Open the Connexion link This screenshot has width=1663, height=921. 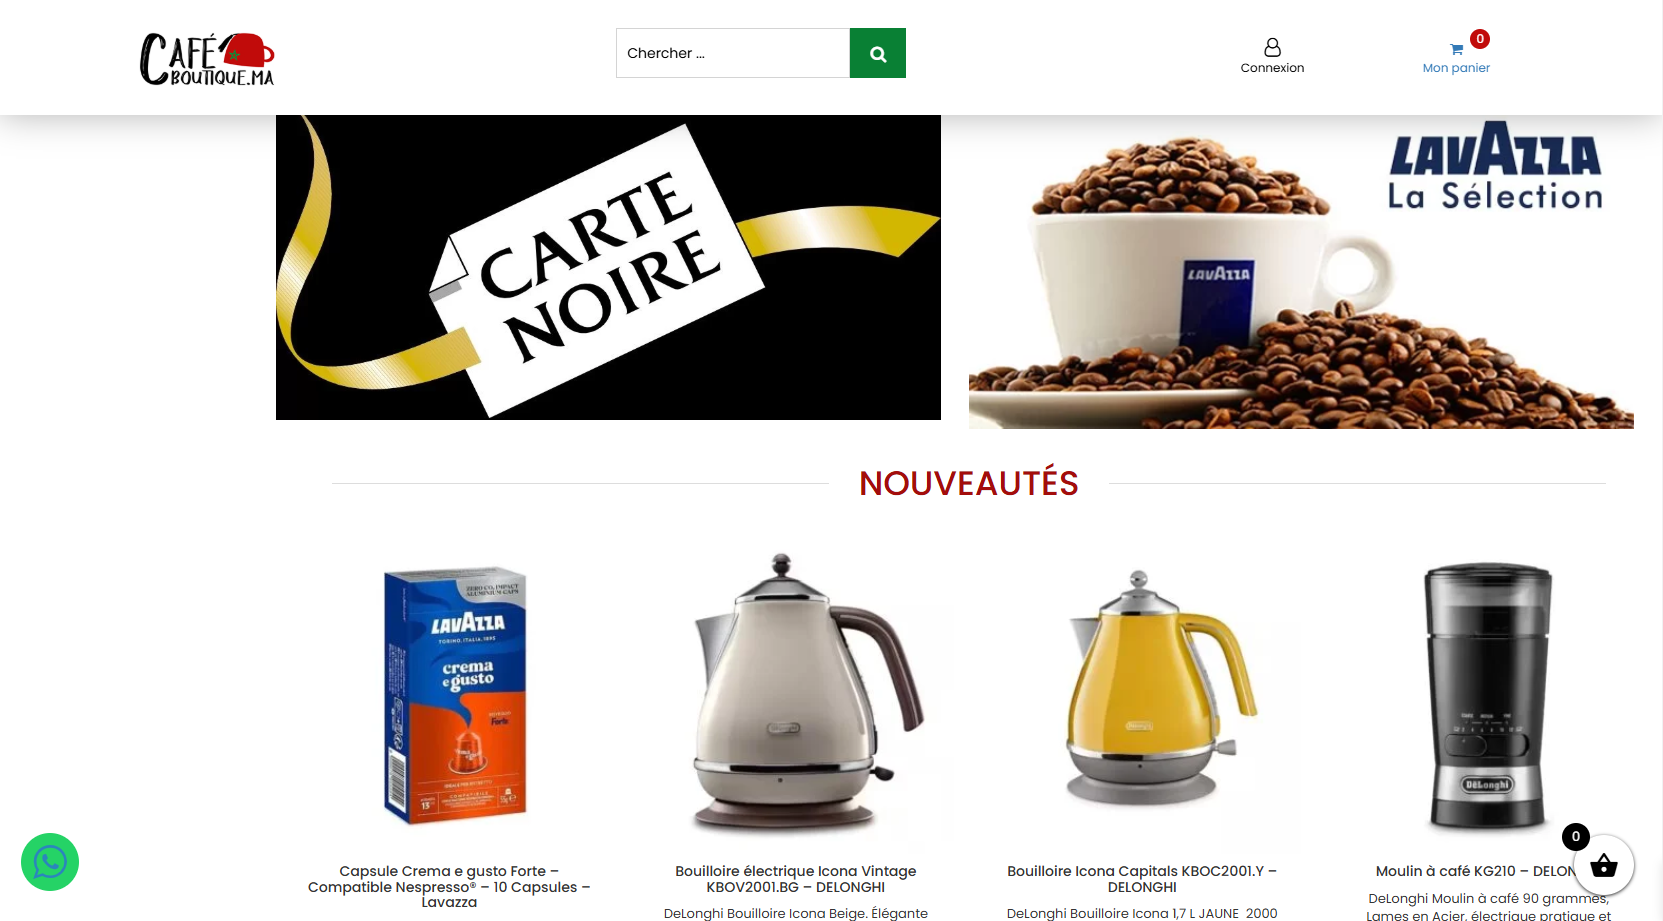pos(1272,68)
